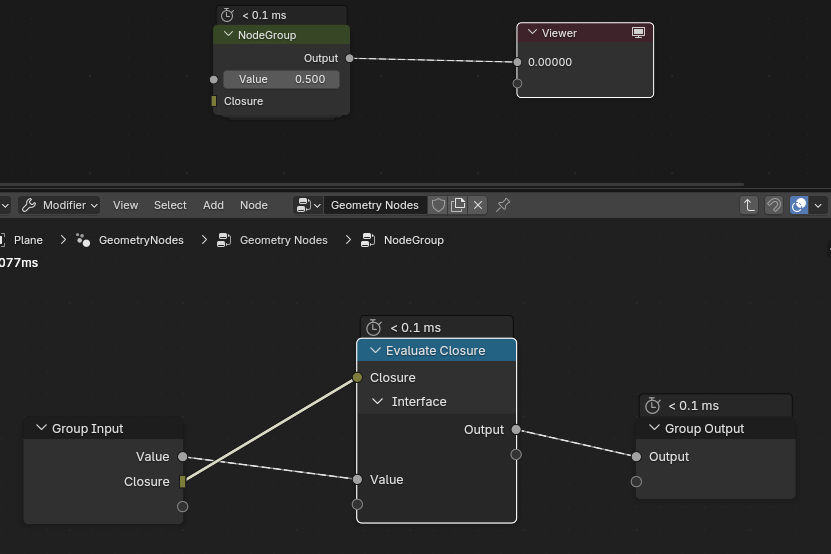This screenshot has width=831, height=554.
Task: Go to parent node tree arrow
Action: click(x=749, y=205)
